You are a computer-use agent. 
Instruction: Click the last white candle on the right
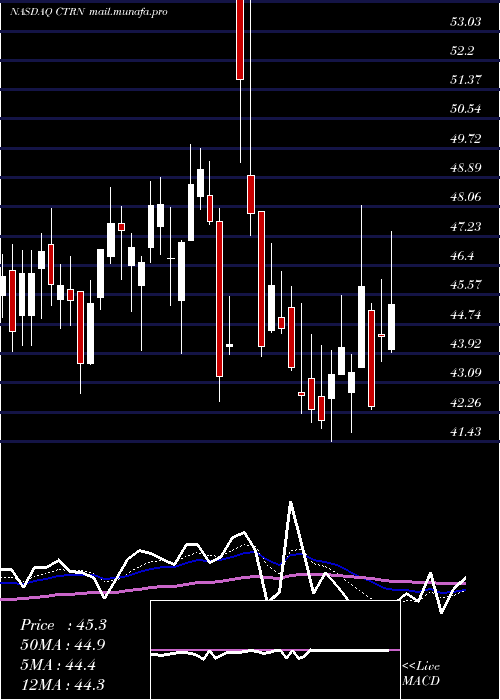pos(392,327)
